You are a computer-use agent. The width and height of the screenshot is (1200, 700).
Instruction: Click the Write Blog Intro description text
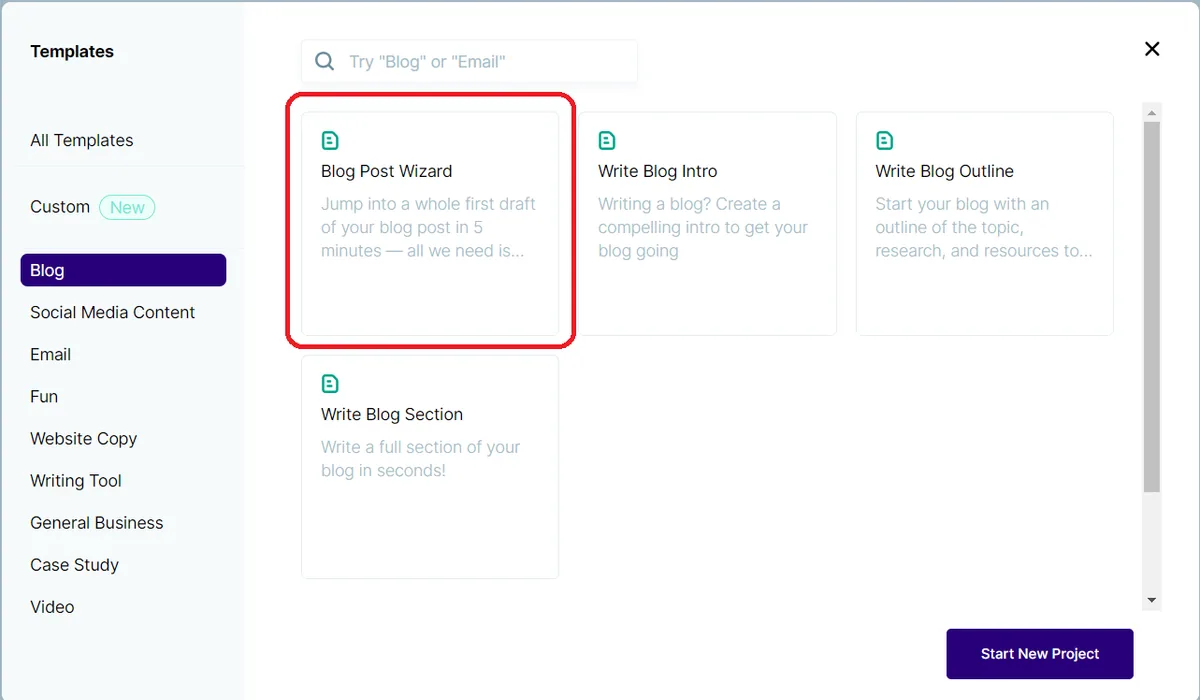pyautogui.click(x=703, y=227)
